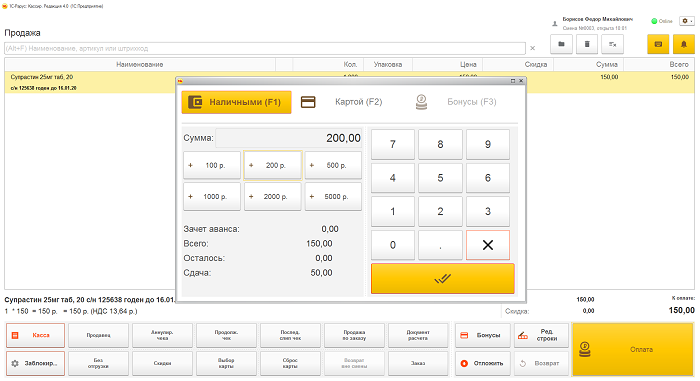The height and width of the screenshot is (381, 700).
Task: Click the Заказ button
Action: coord(418,364)
